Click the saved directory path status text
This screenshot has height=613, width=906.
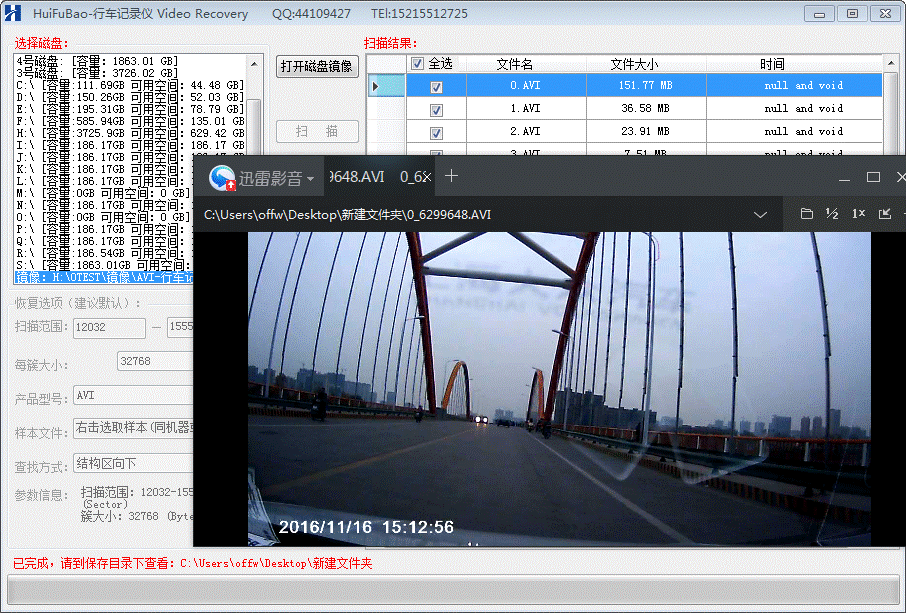[x=276, y=564]
